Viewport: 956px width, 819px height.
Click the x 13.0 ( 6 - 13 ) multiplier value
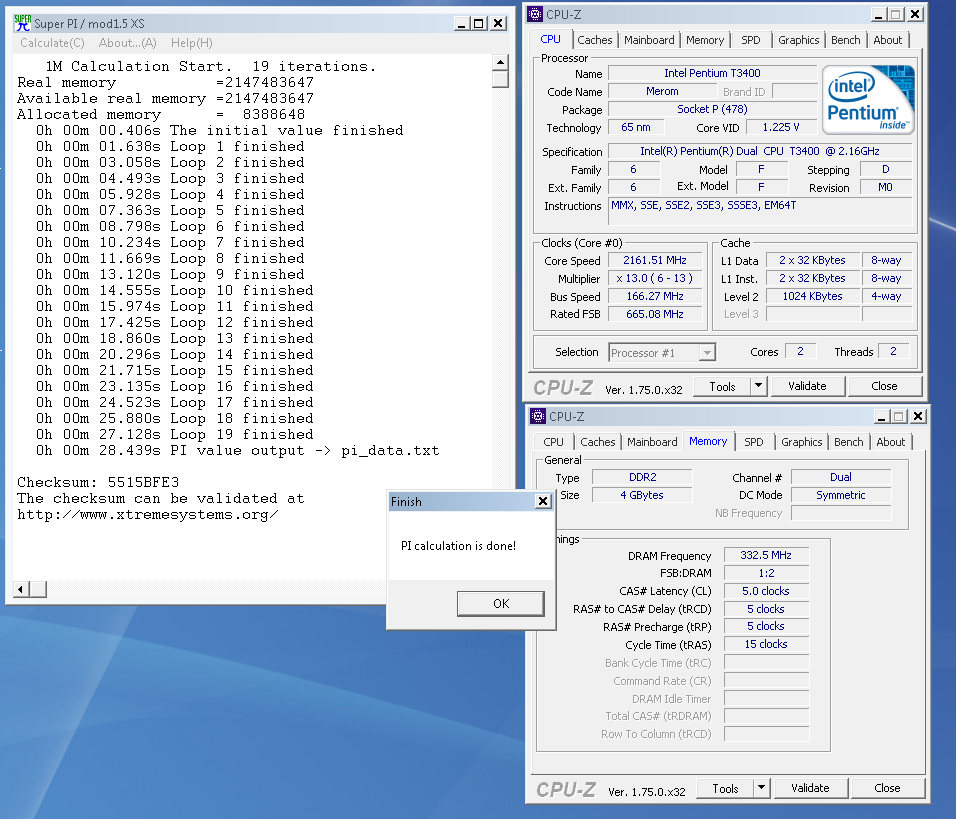click(x=655, y=278)
